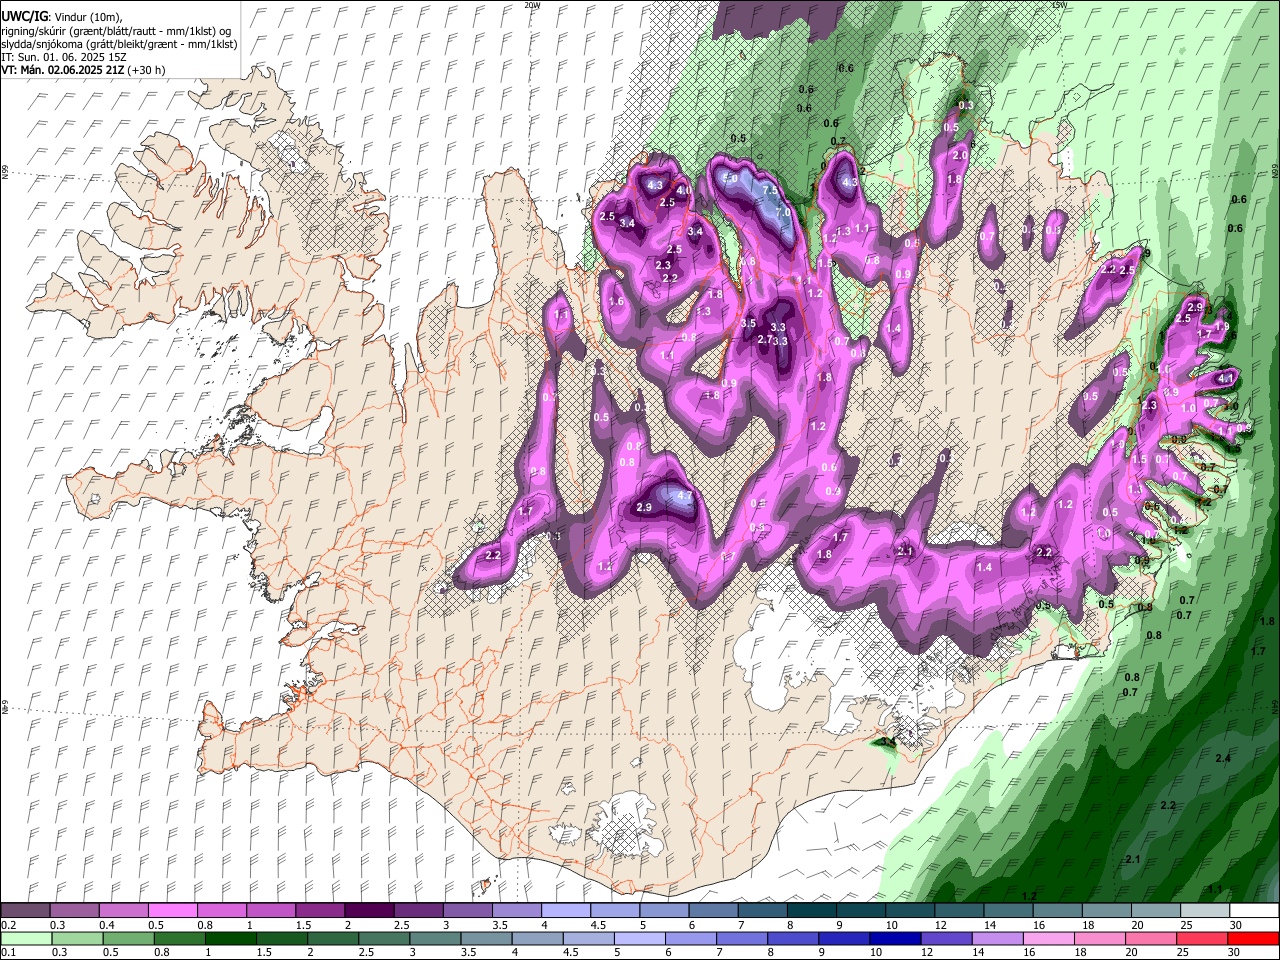This screenshot has width=1280, height=960.
Task: Click the red 30 swatch in the rain legend
Action: [x=1253, y=938]
